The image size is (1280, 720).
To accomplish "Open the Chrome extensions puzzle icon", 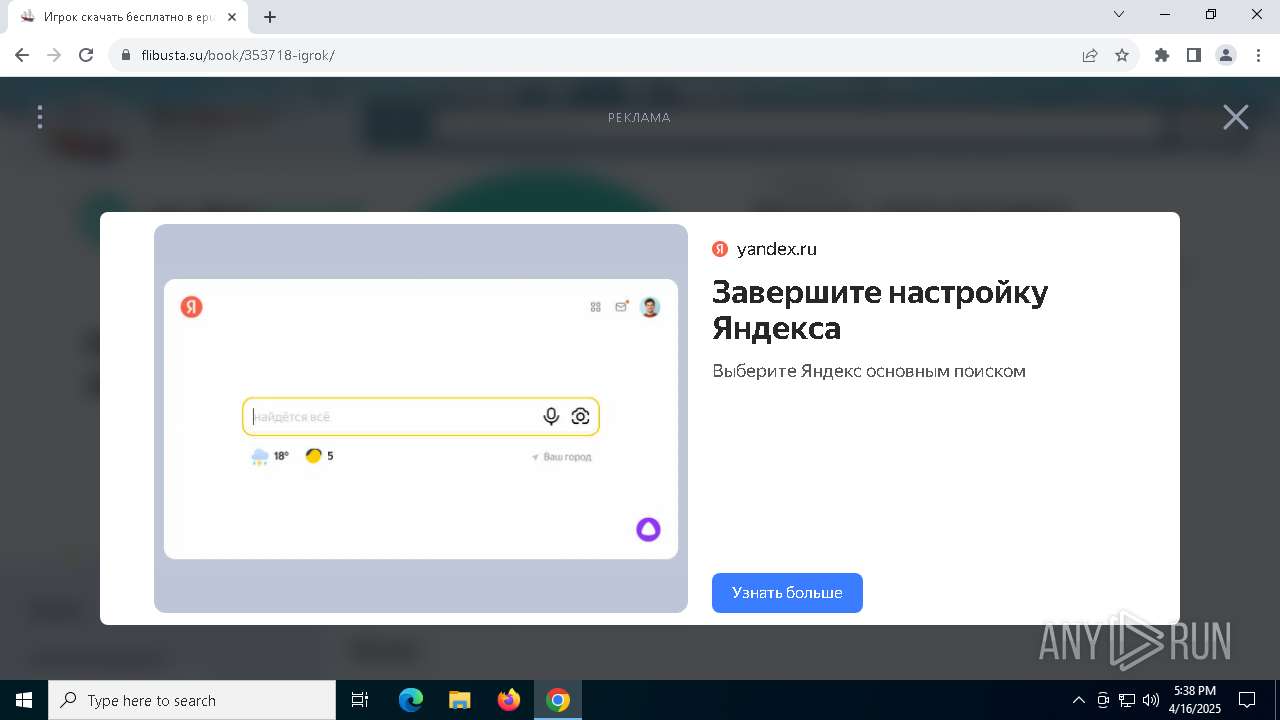I will tap(1162, 55).
